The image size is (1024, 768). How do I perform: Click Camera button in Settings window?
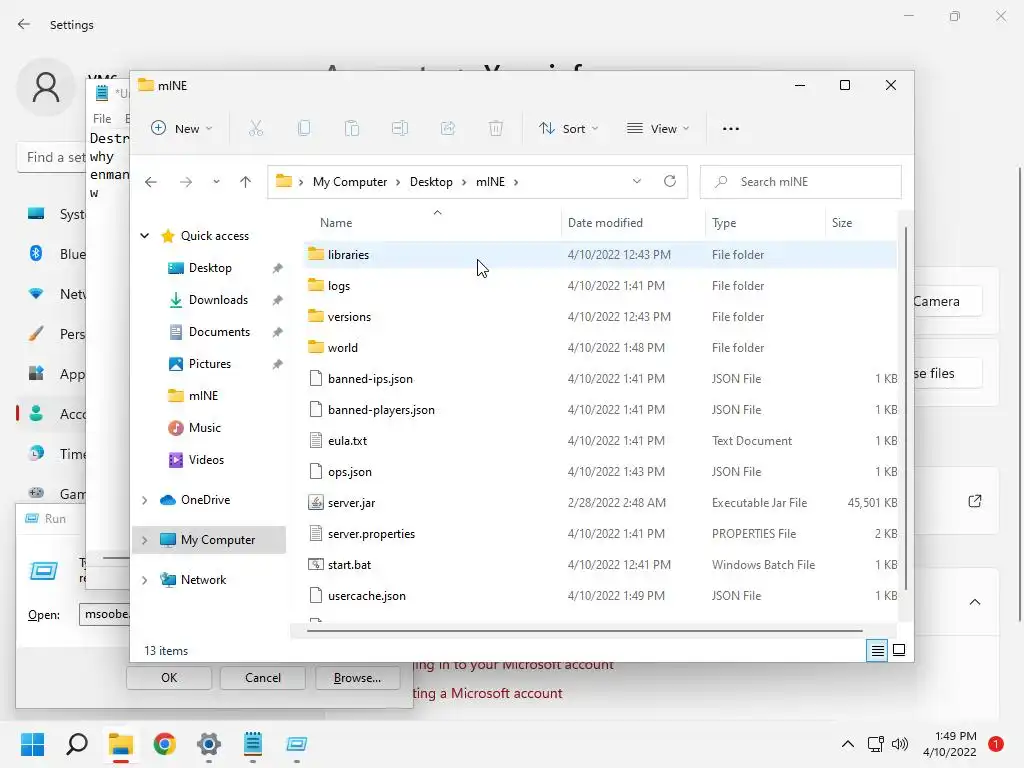click(x=946, y=301)
